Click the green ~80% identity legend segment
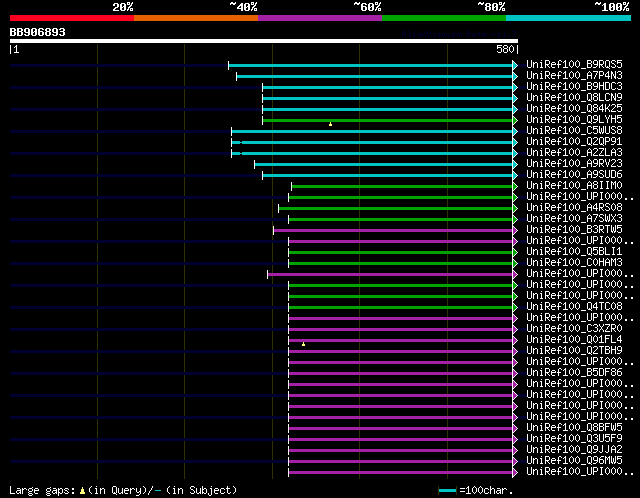The image size is (640, 498). 444,18
